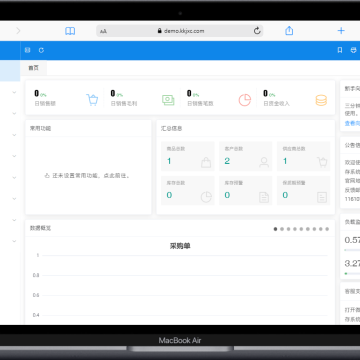
Task: Open the 库存预警 summary card
Action: (x=246, y=190)
